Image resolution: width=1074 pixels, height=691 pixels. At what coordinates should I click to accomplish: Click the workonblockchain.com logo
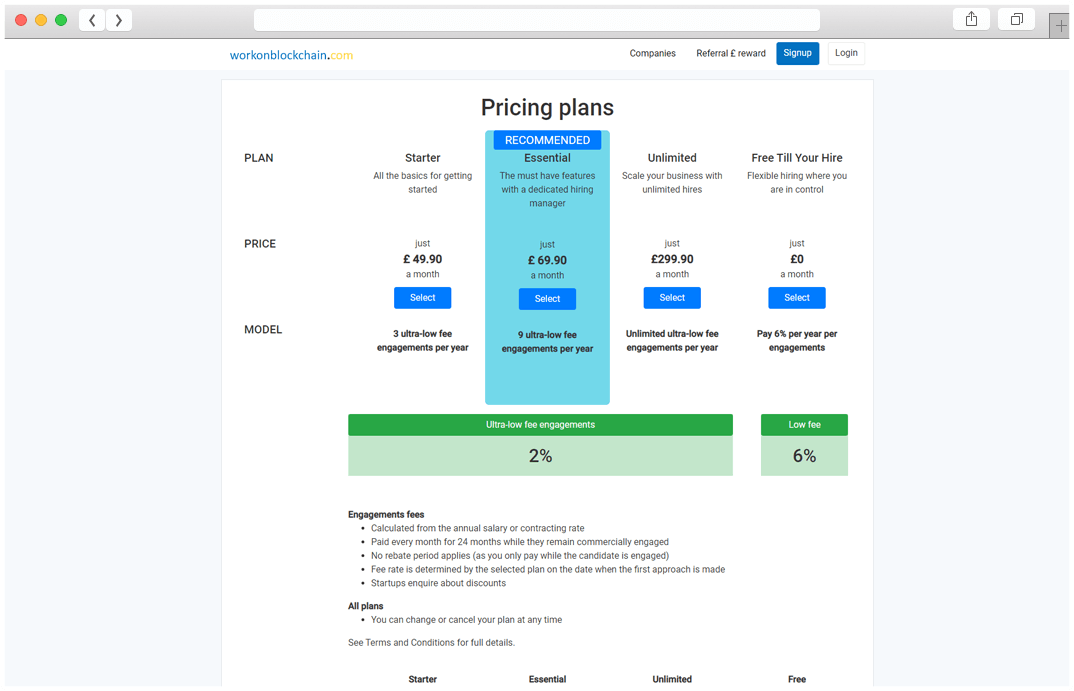coord(291,56)
